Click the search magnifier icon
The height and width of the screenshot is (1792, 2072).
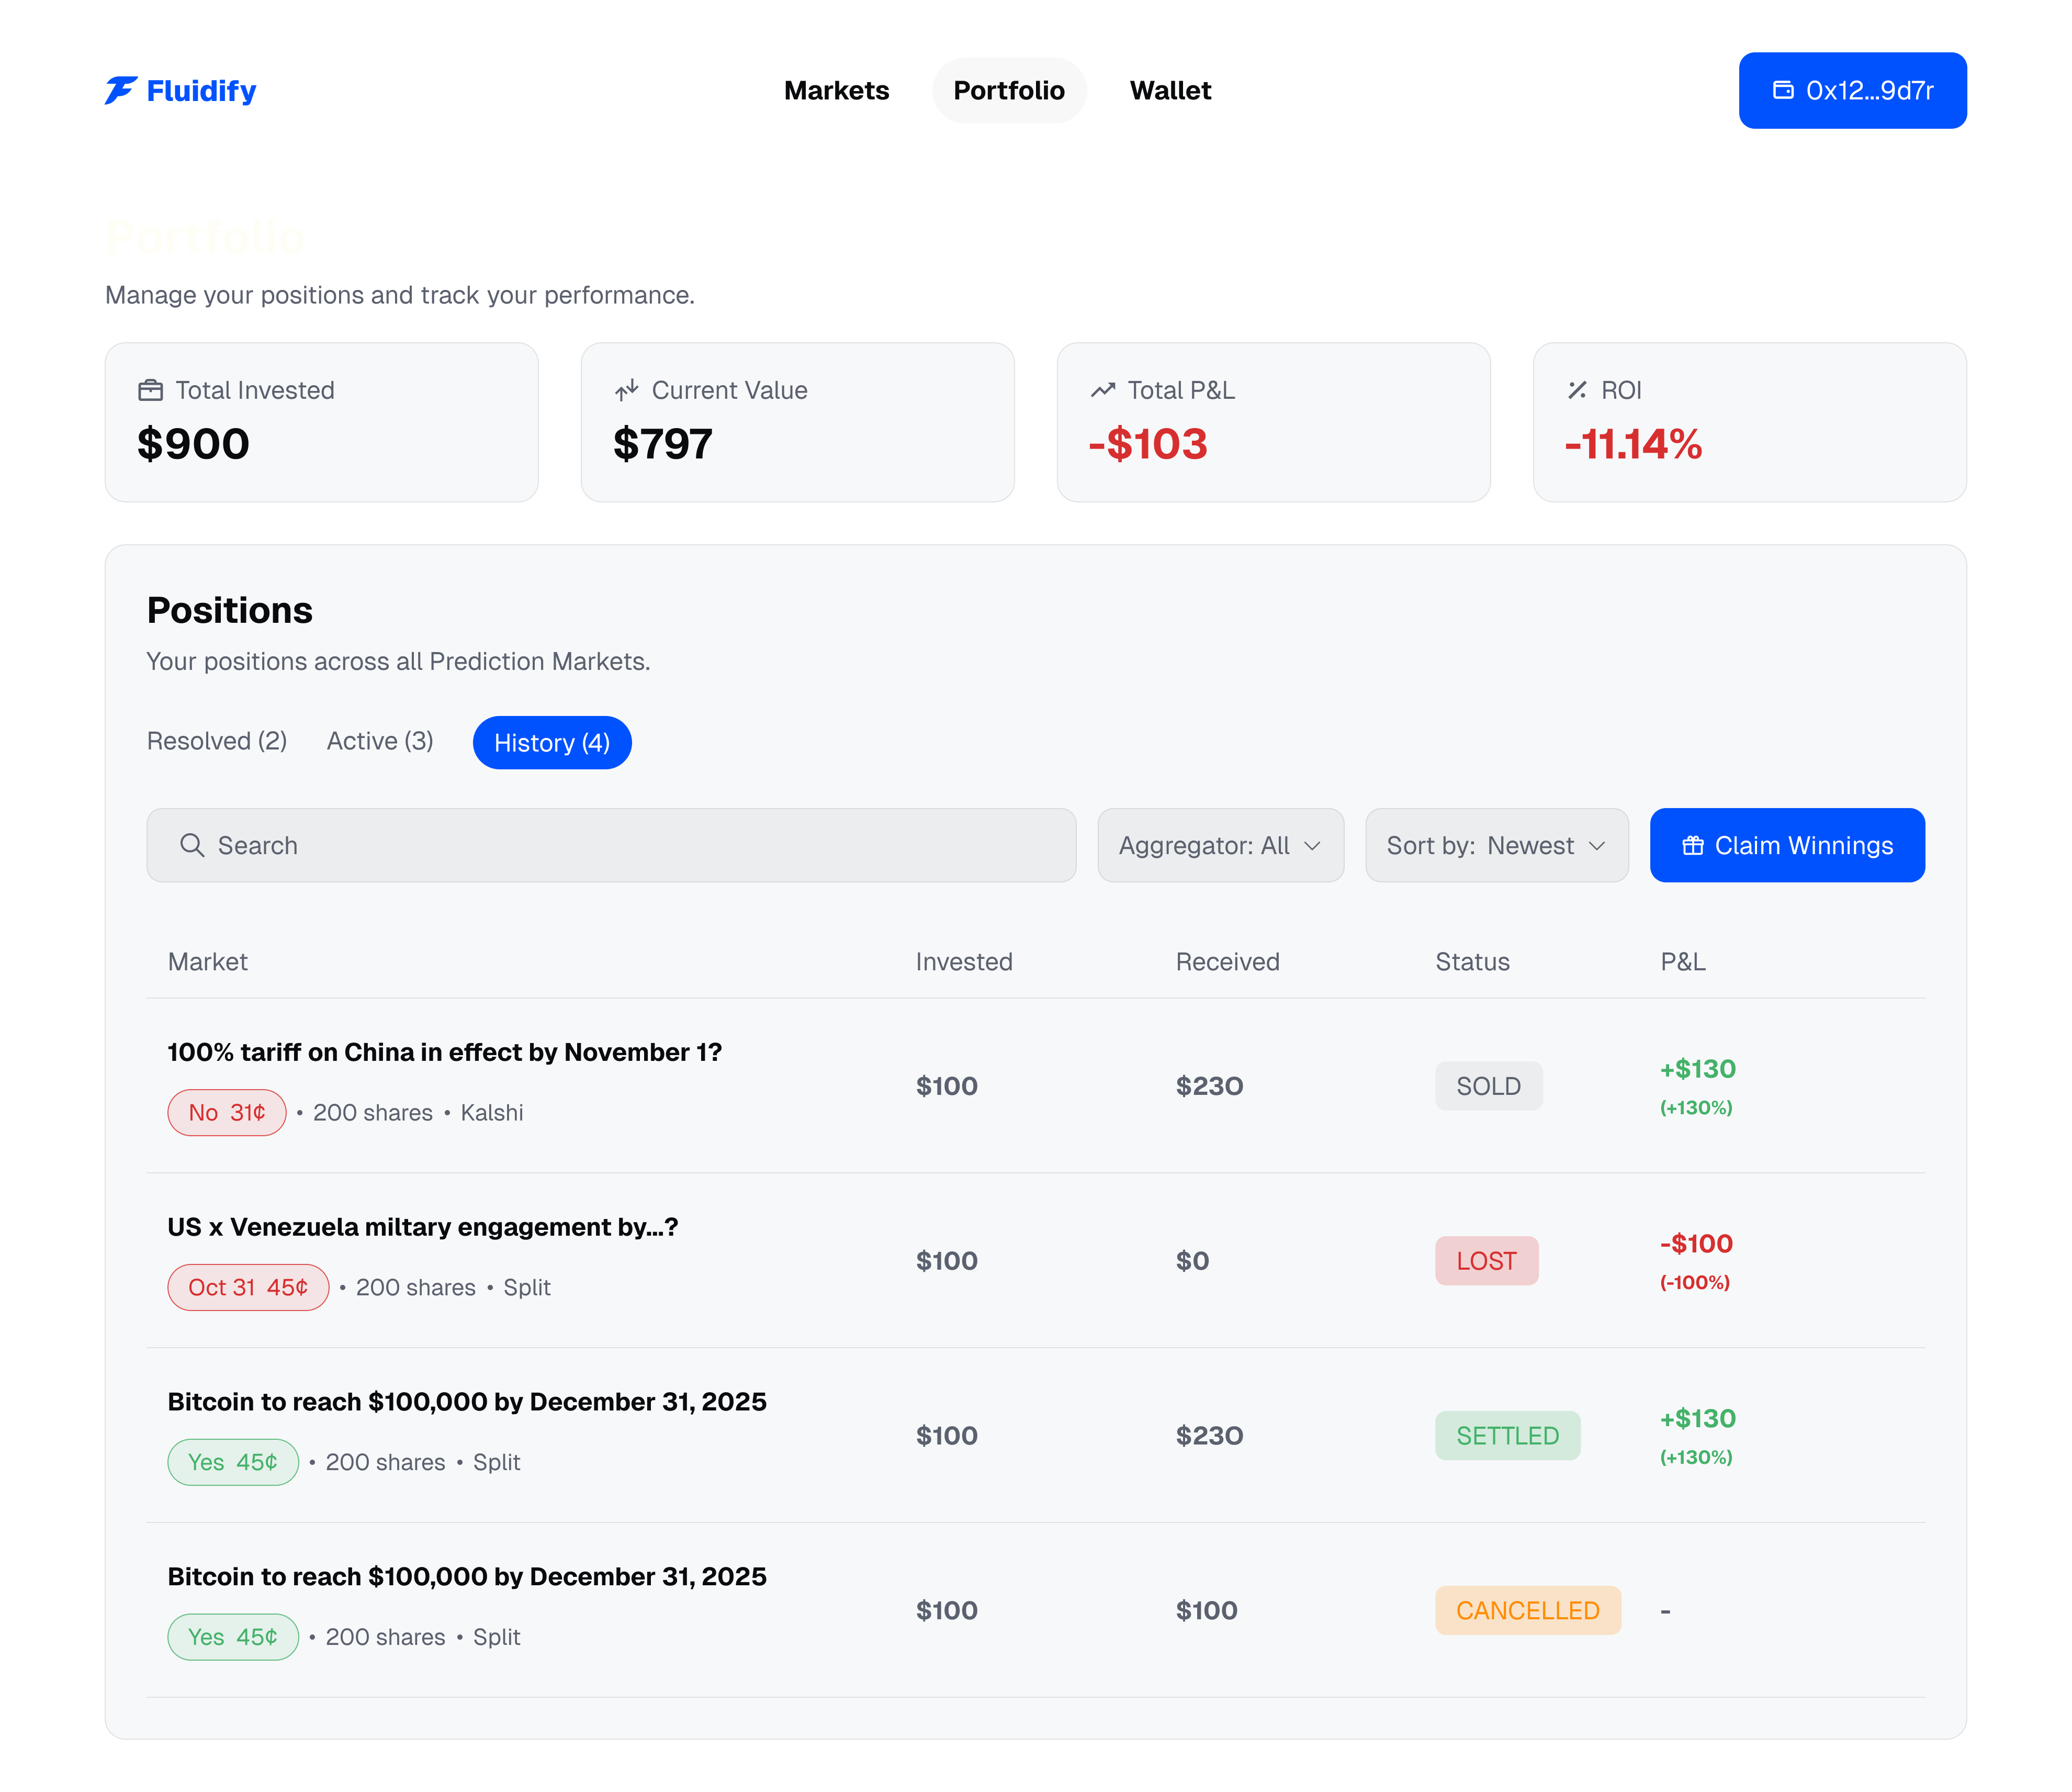pyautogui.click(x=192, y=845)
